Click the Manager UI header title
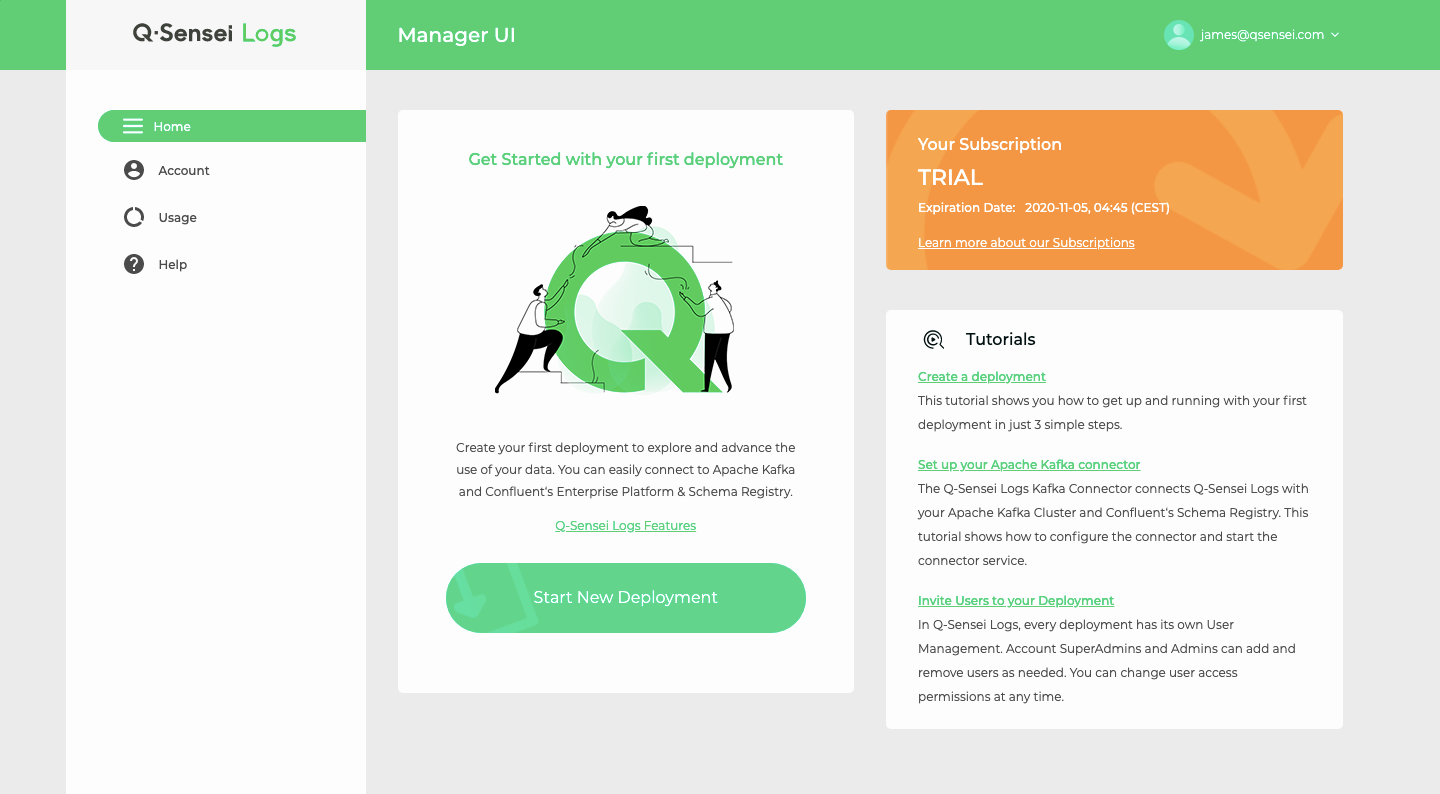This screenshot has height=794, width=1440. 457,35
